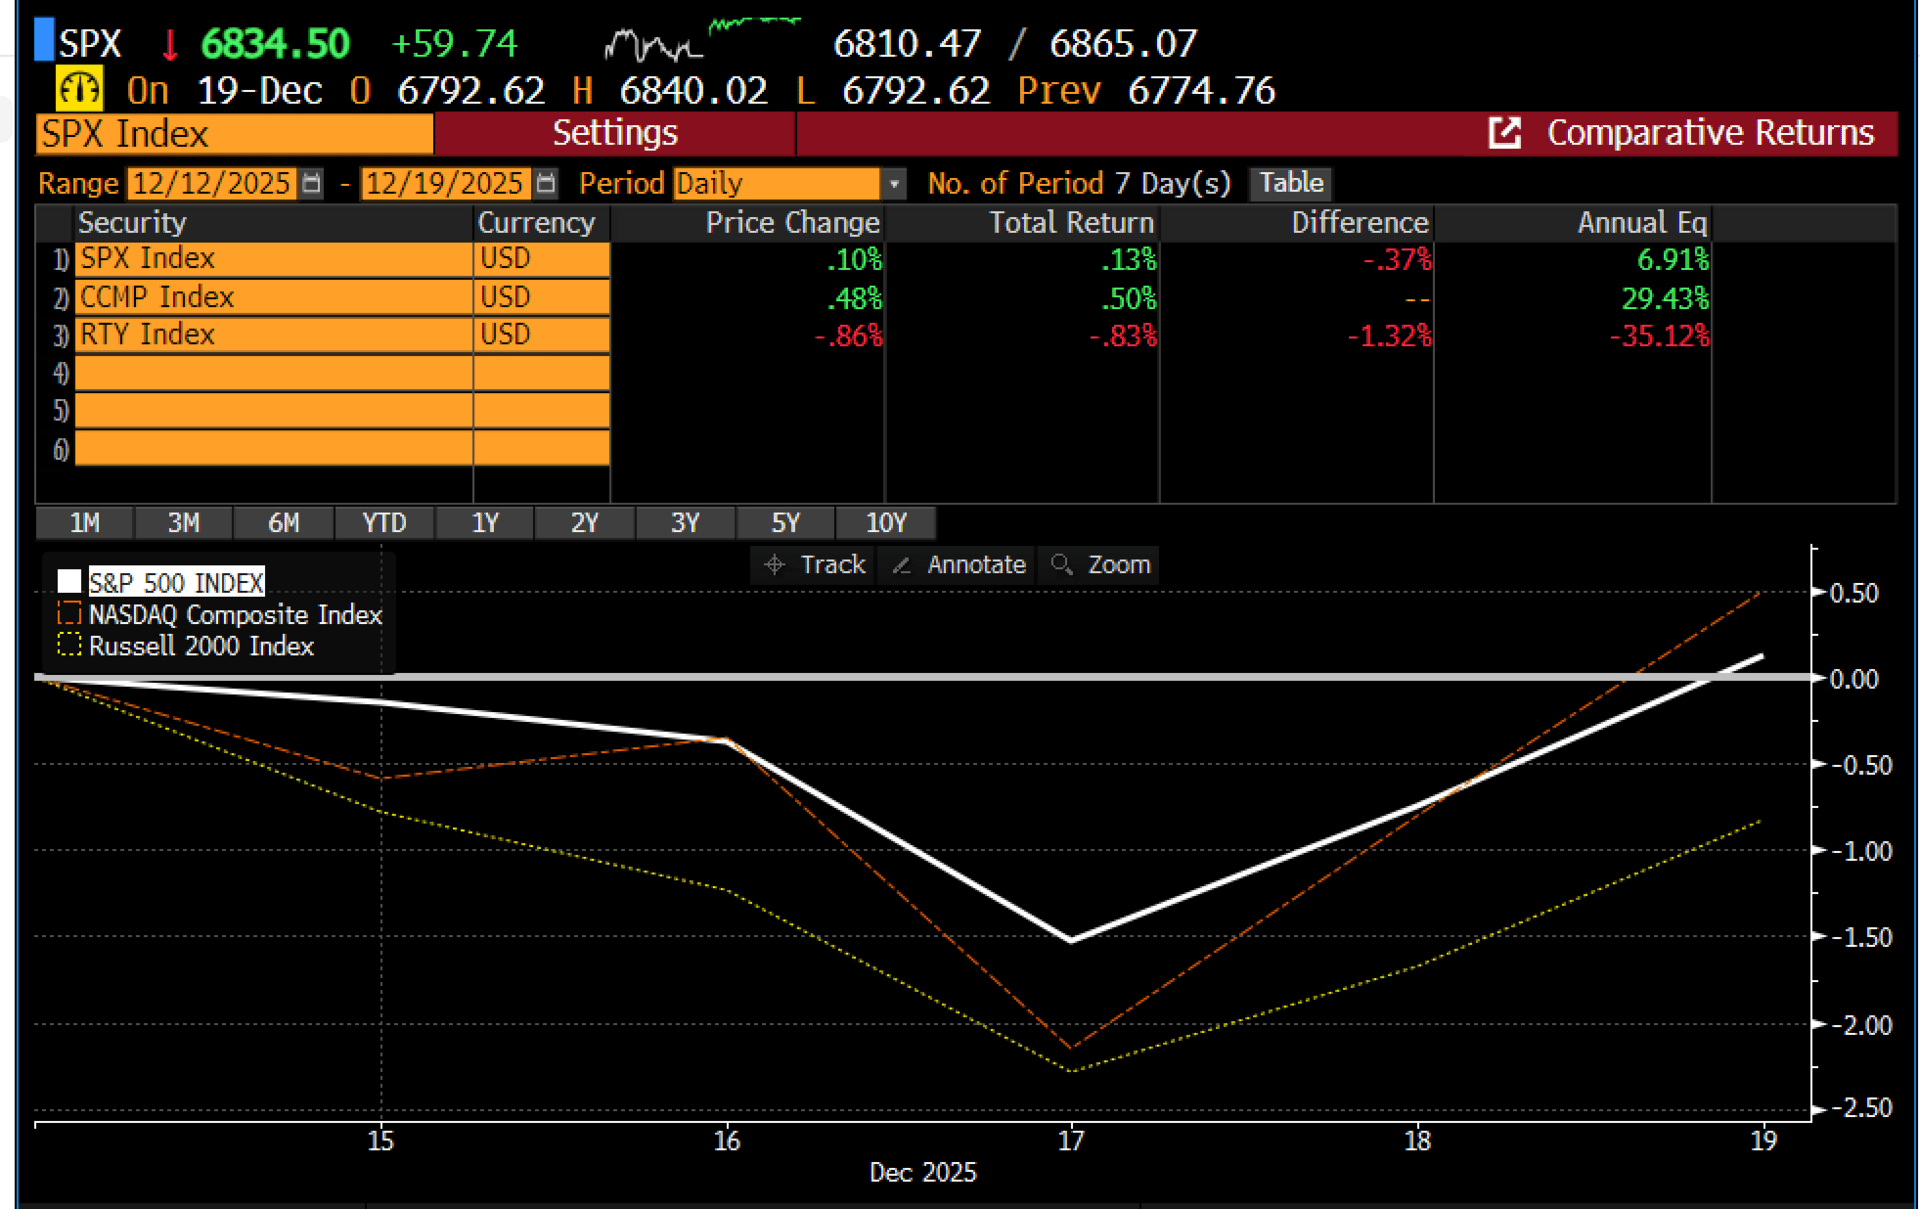Expand the Period dropdown arrow

[894, 184]
